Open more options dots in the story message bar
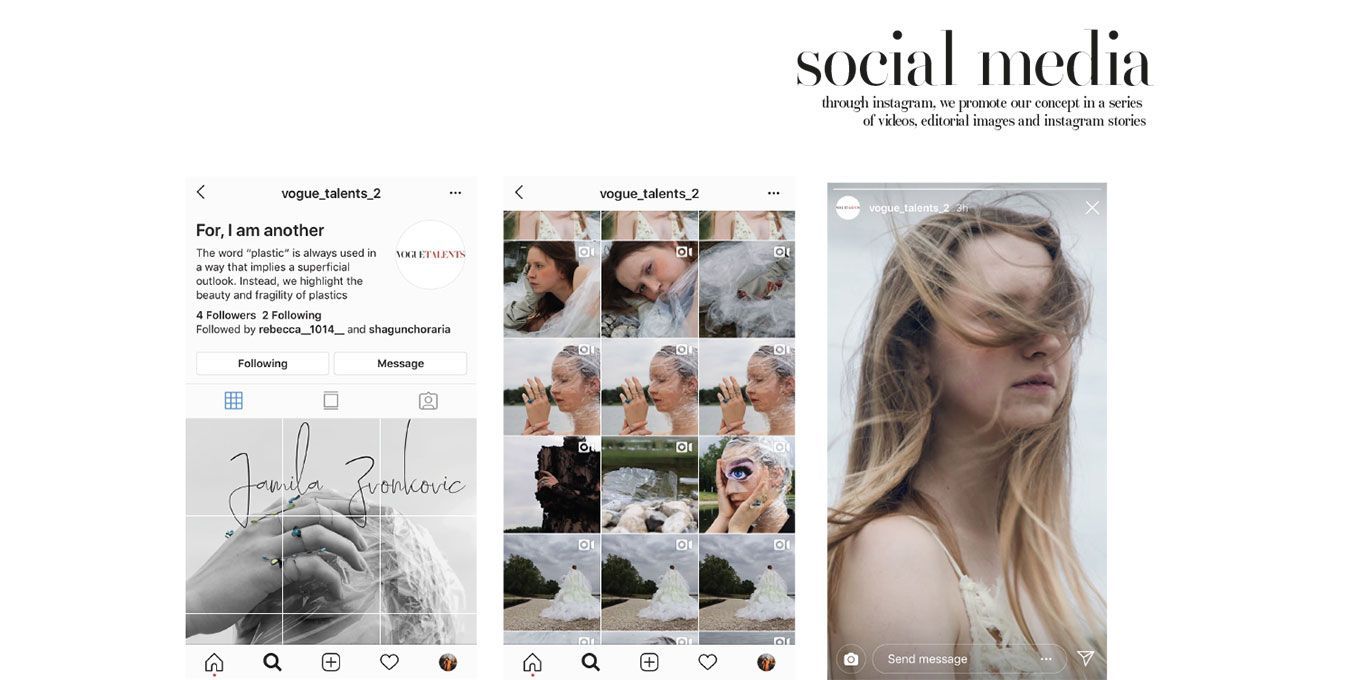 [x=1046, y=659]
